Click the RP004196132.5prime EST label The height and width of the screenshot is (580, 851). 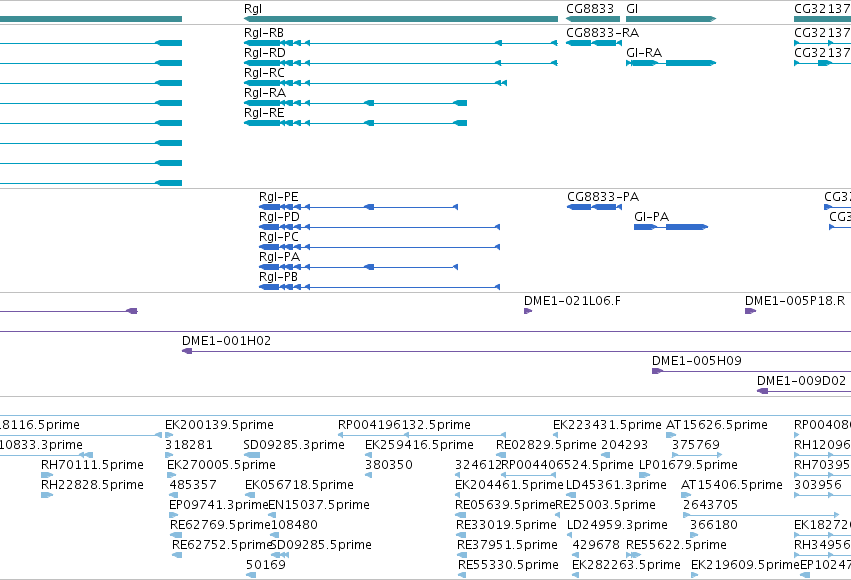pos(404,425)
